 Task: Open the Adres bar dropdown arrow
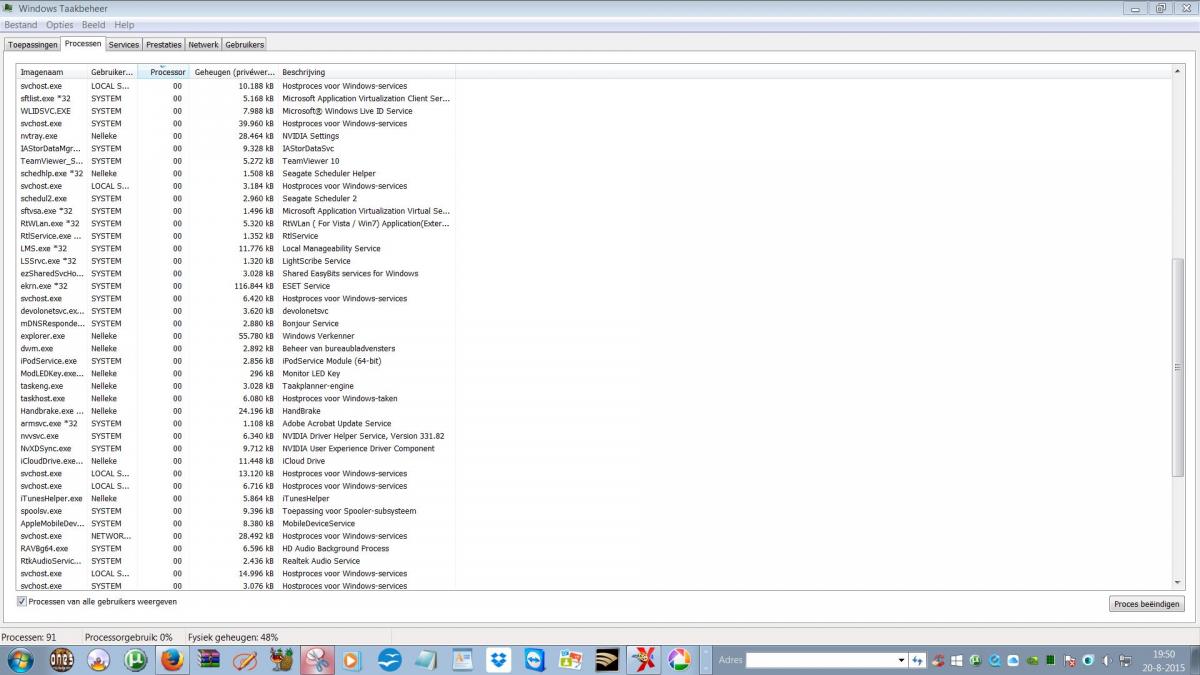click(x=902, y=660)
